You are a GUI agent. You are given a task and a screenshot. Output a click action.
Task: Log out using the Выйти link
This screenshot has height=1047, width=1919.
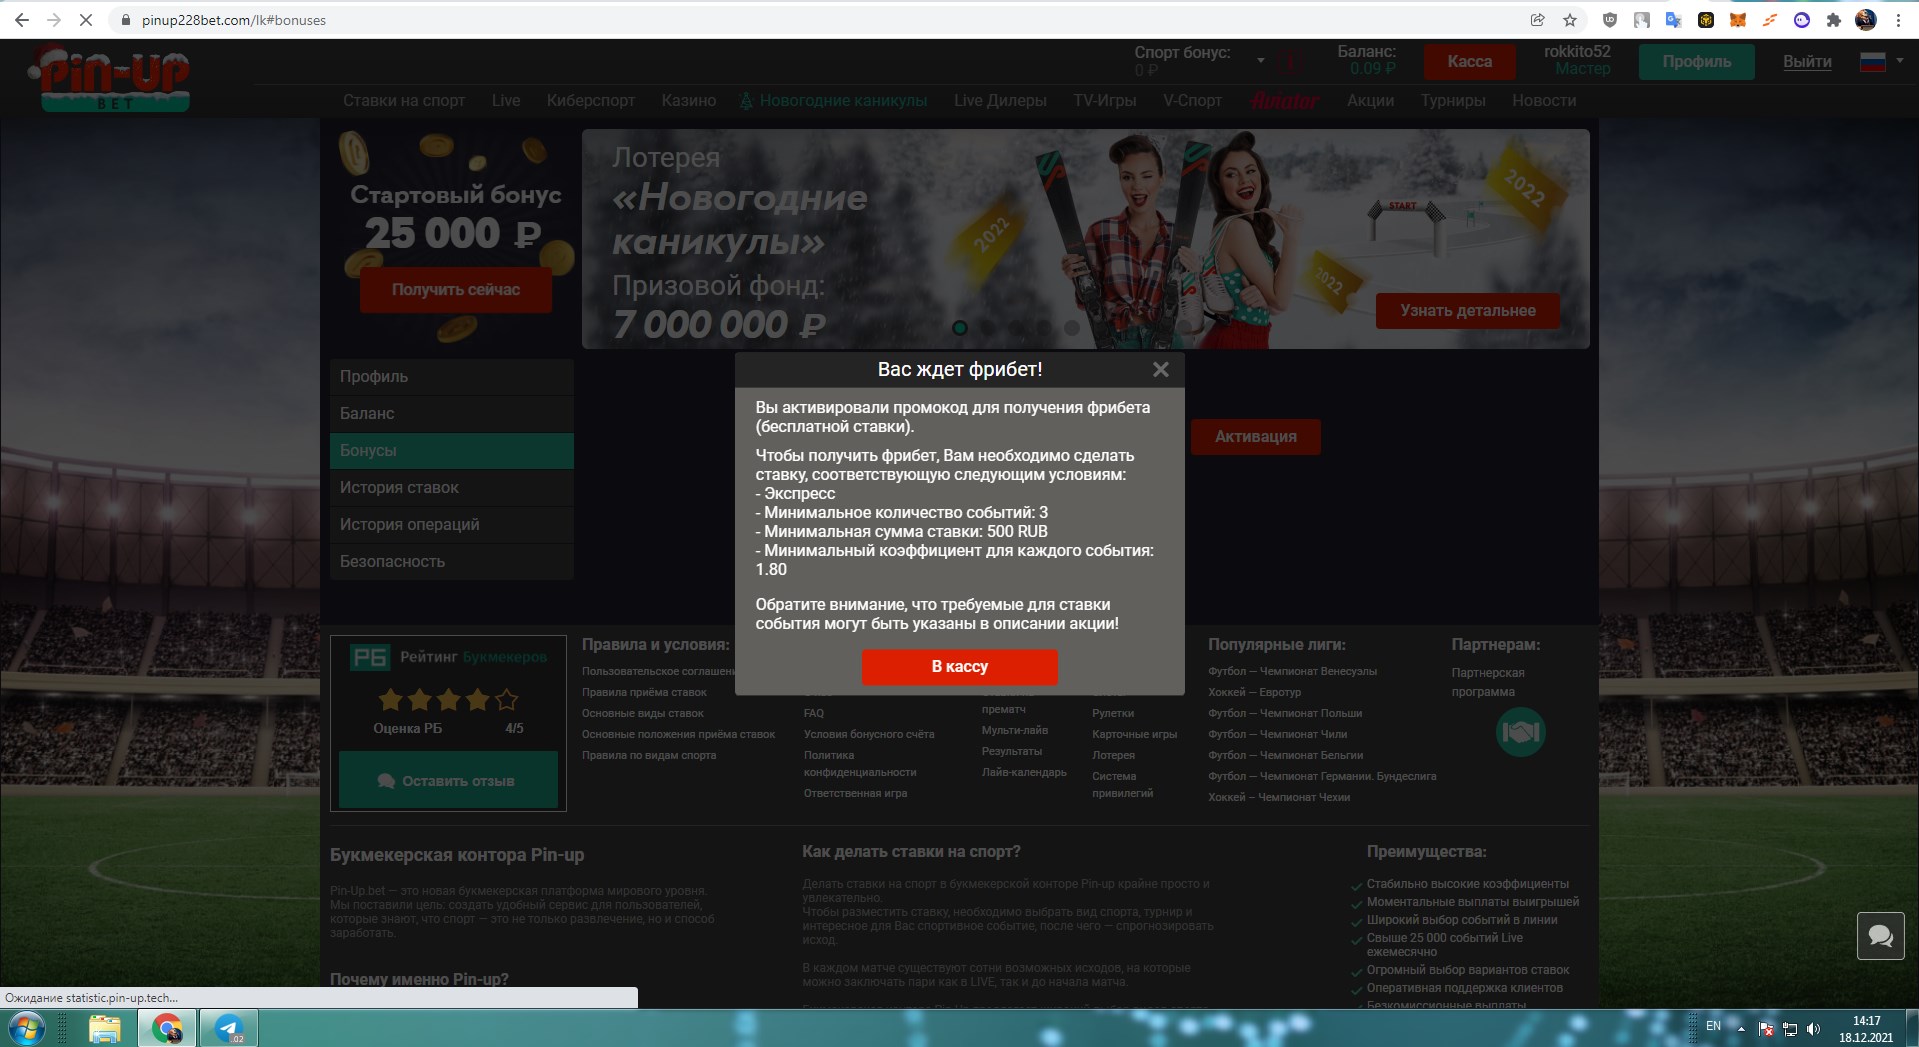1807,62
